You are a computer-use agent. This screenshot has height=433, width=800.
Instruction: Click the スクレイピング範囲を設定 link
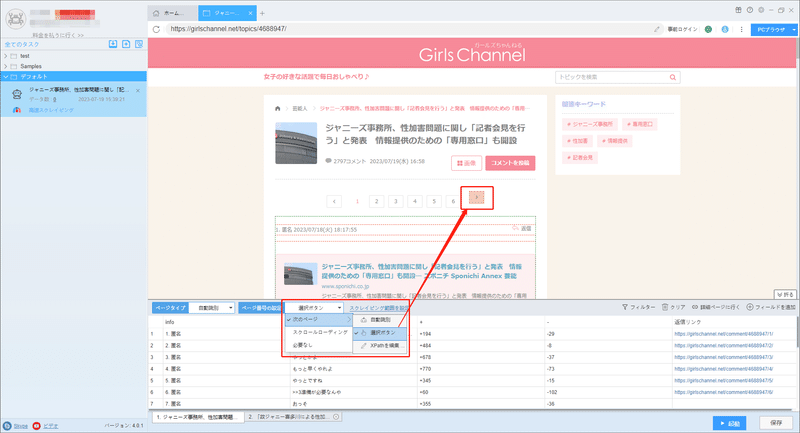coord(379,308)
